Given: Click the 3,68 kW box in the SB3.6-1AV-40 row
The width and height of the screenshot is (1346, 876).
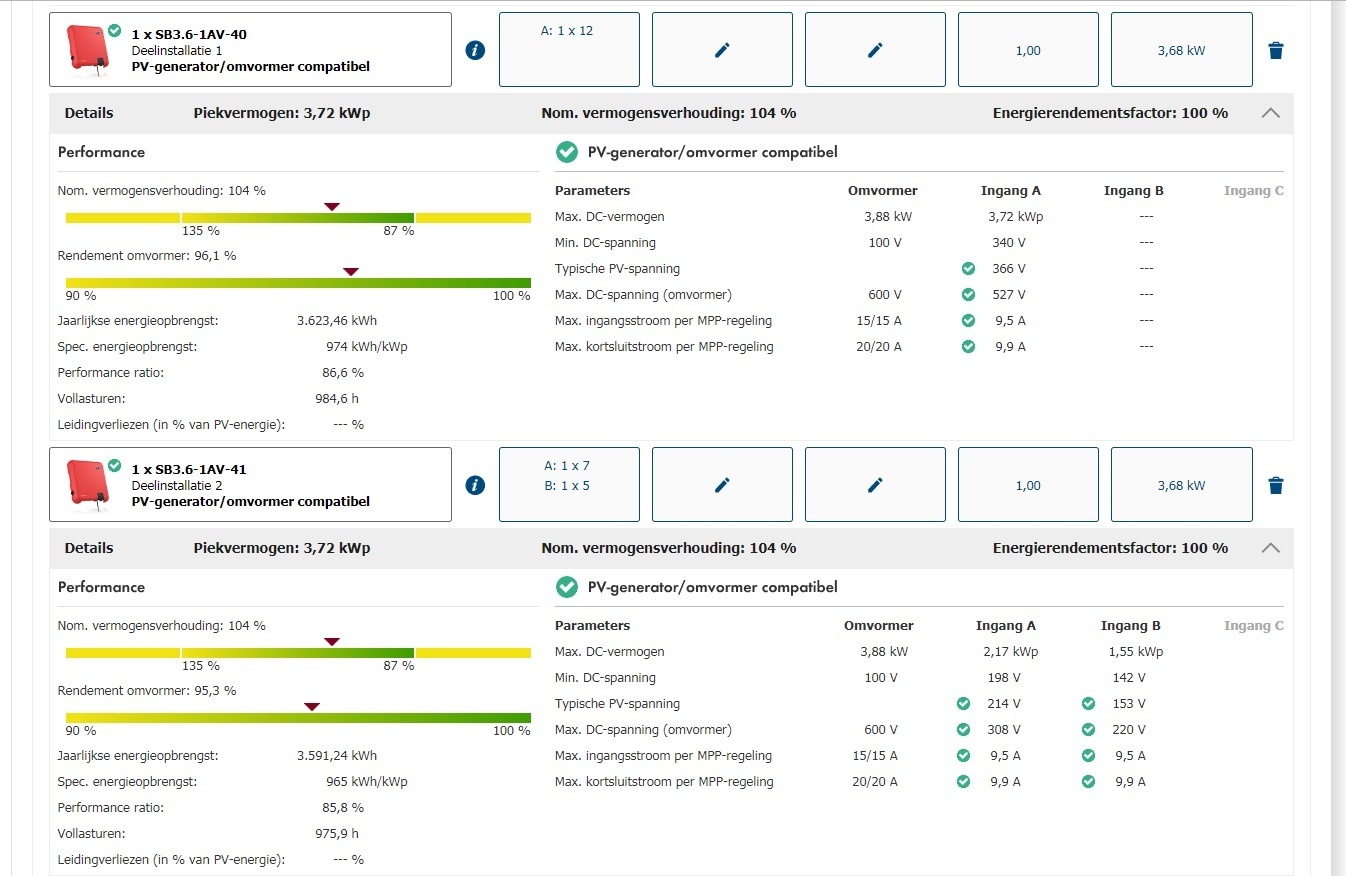Looking at the screenshot, I should pos(1181,50).
